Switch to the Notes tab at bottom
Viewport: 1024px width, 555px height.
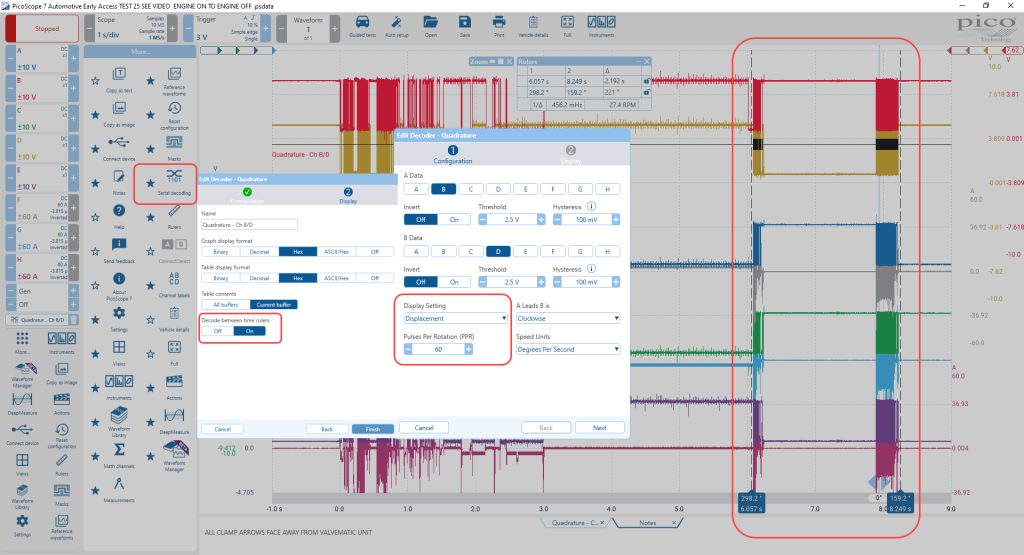tap(648, 522)
